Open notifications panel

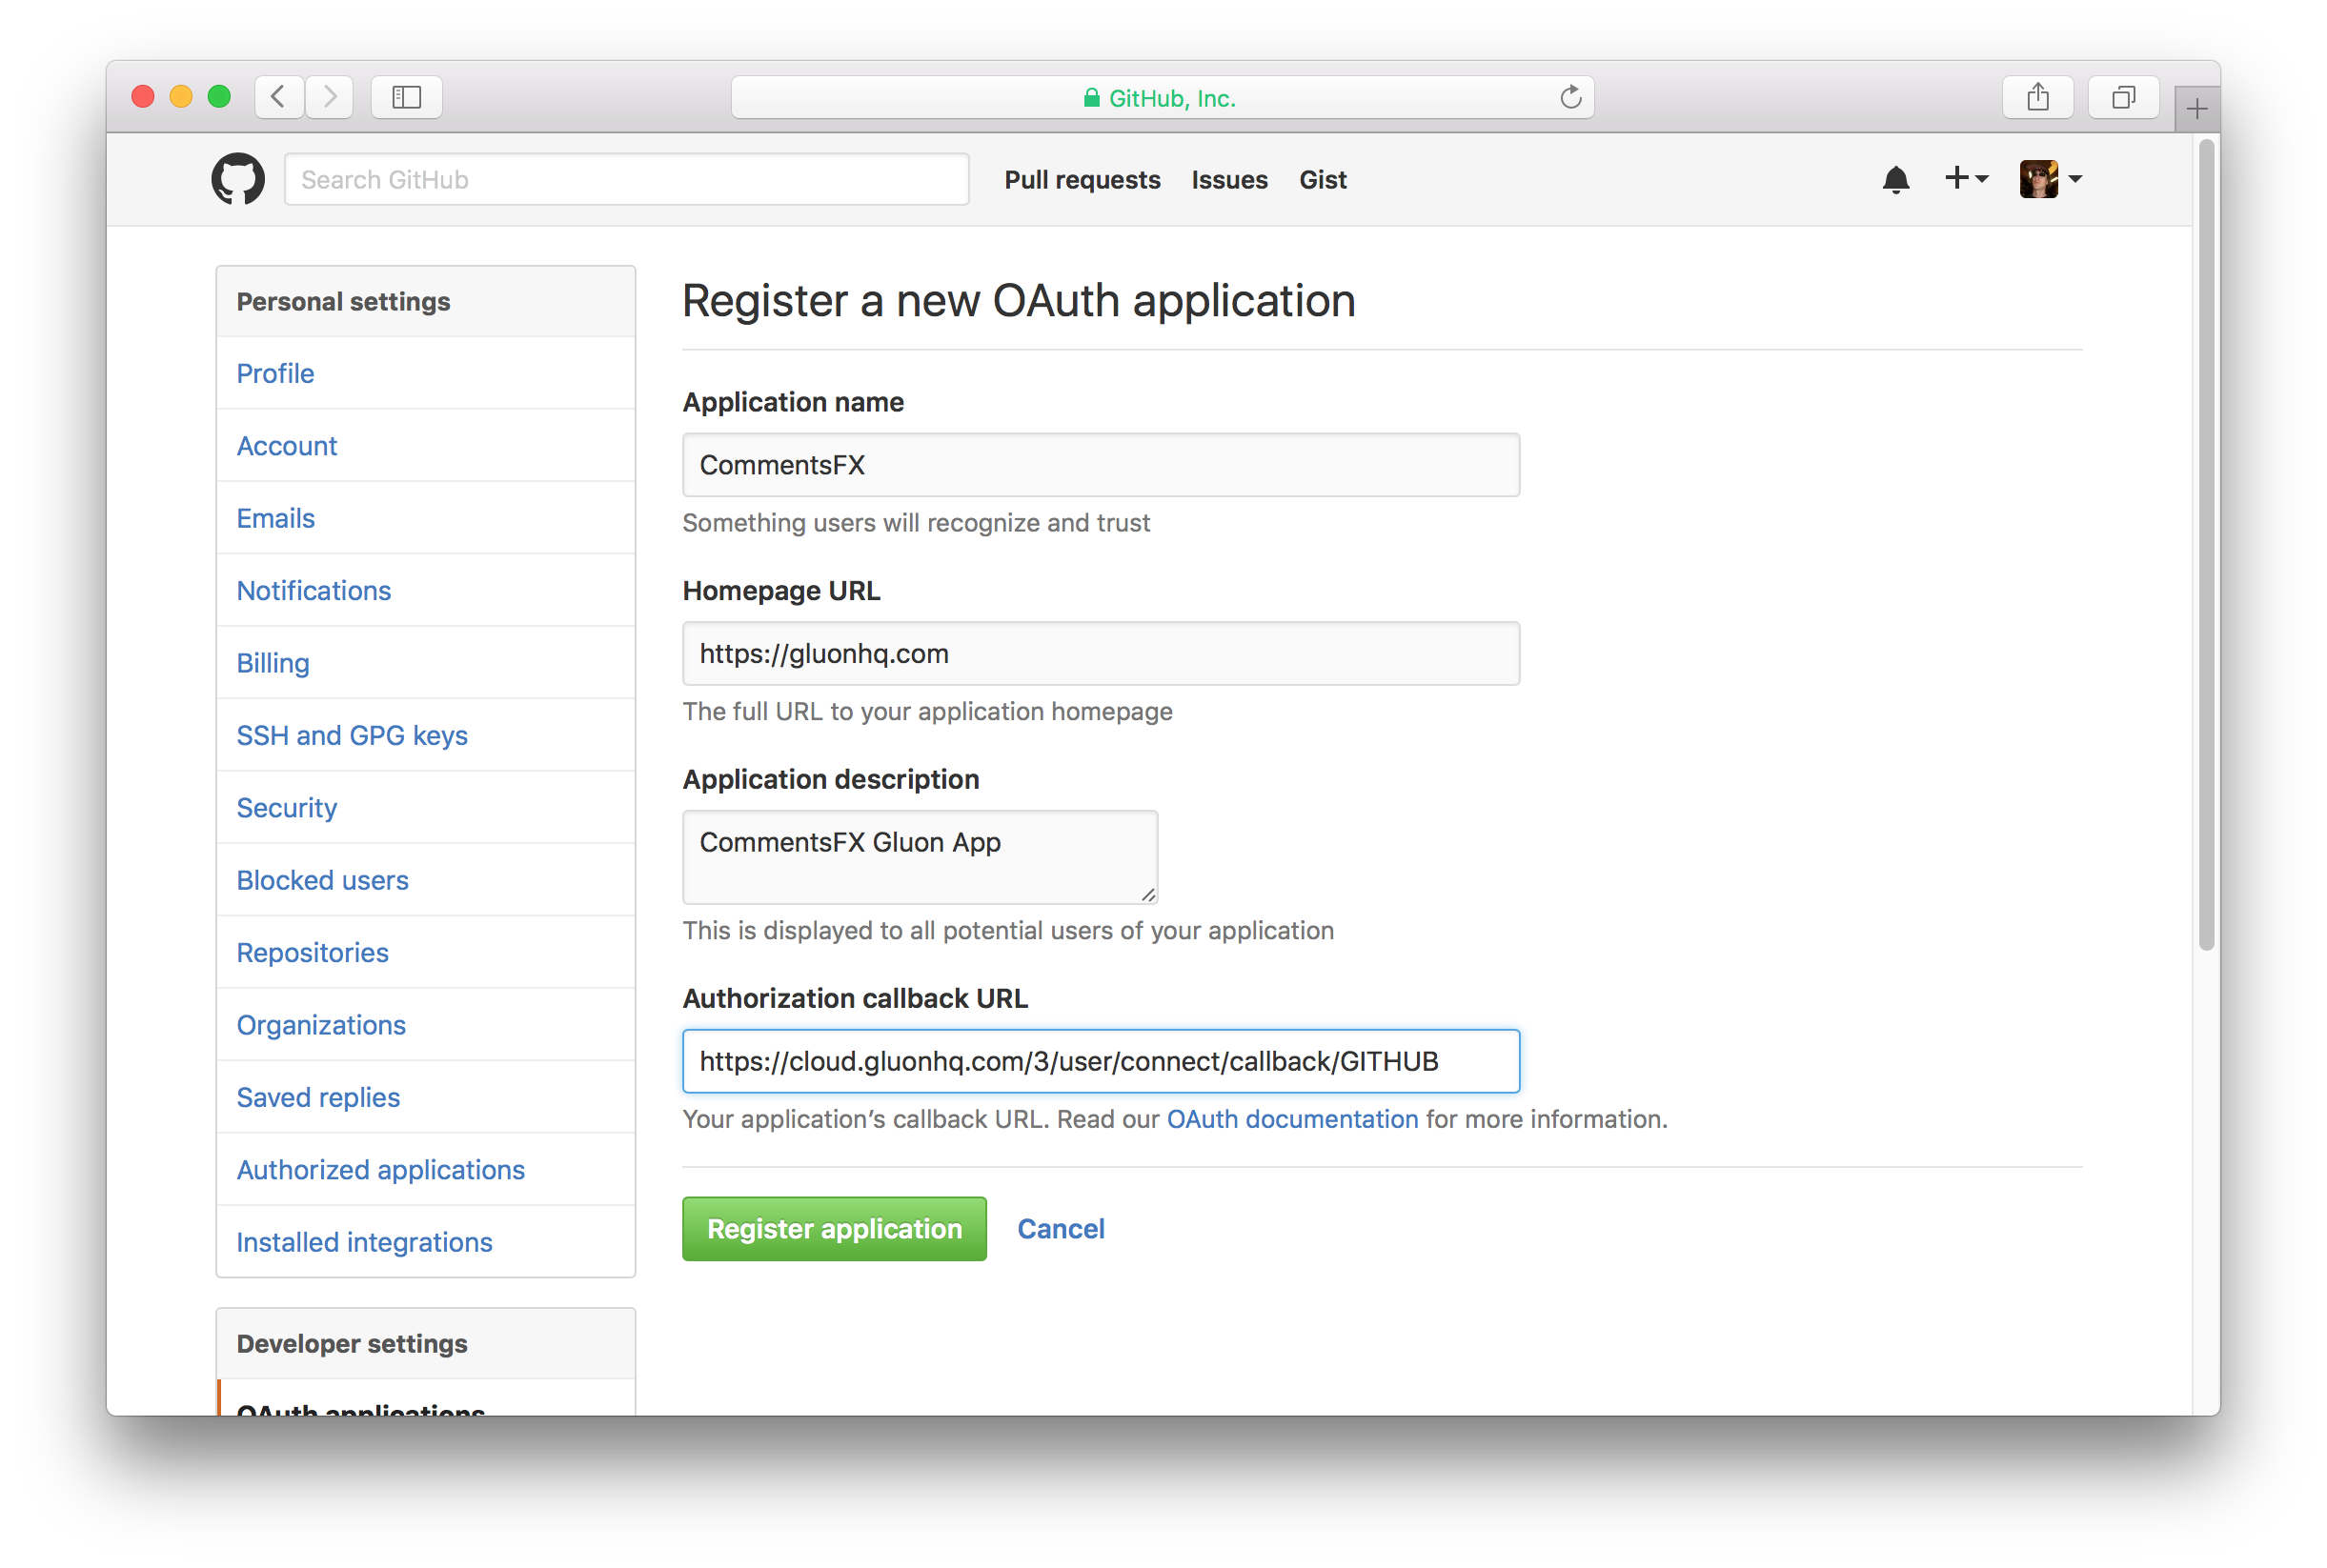[x=1896, y=177]
